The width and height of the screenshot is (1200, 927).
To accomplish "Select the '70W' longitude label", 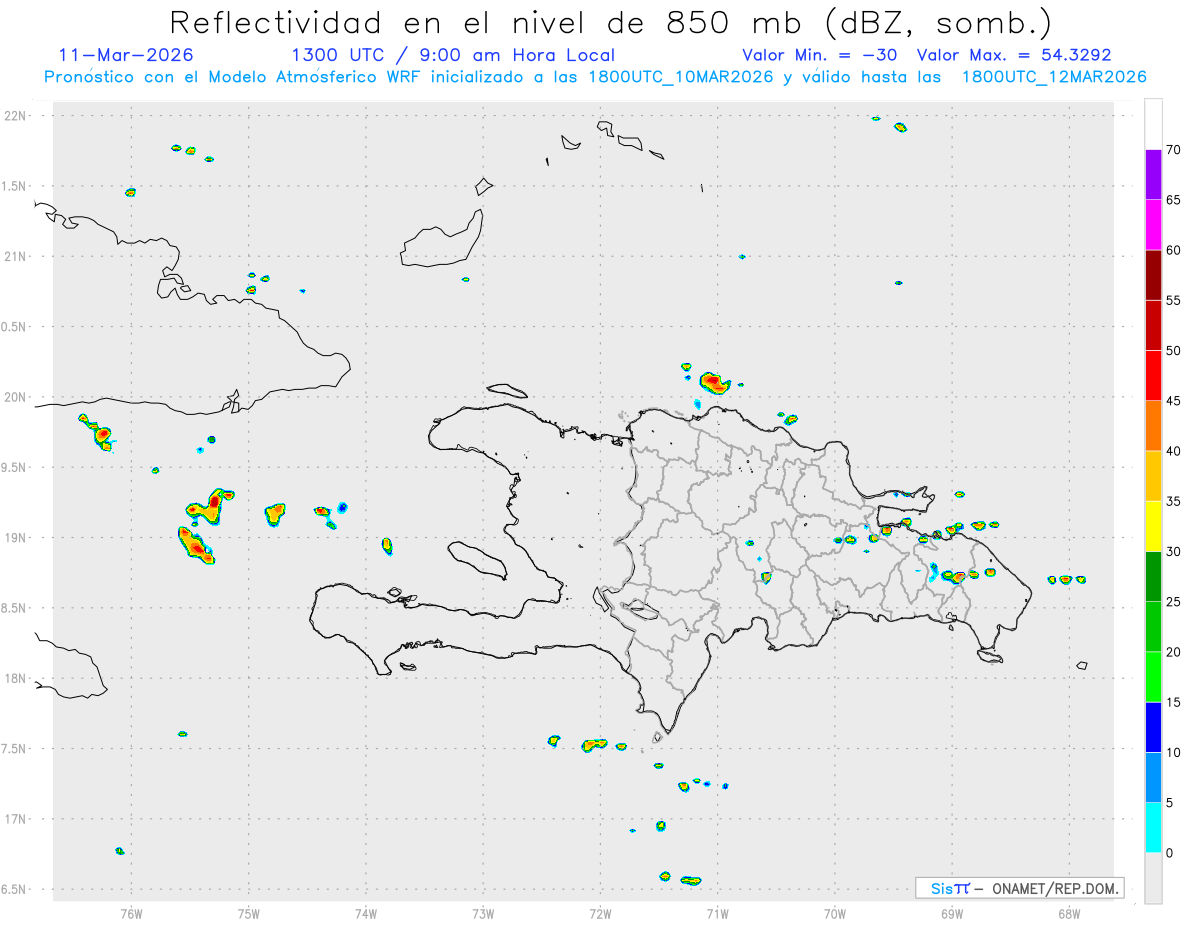I will click(x=835, y=914).
